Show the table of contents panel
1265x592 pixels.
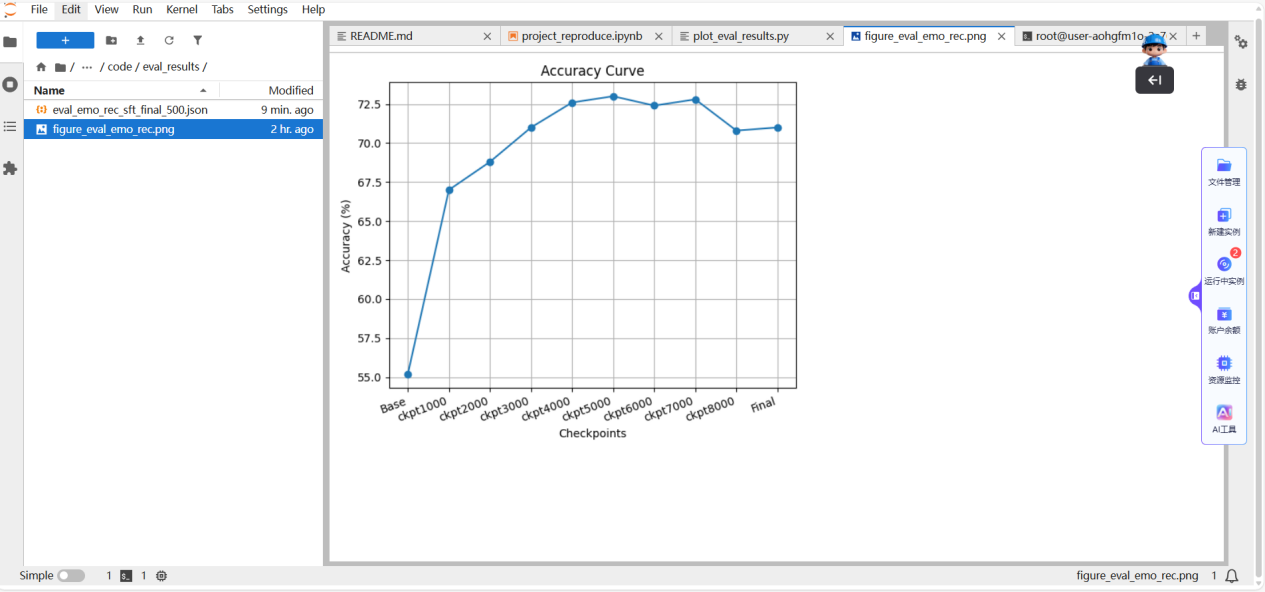point(10,127)
